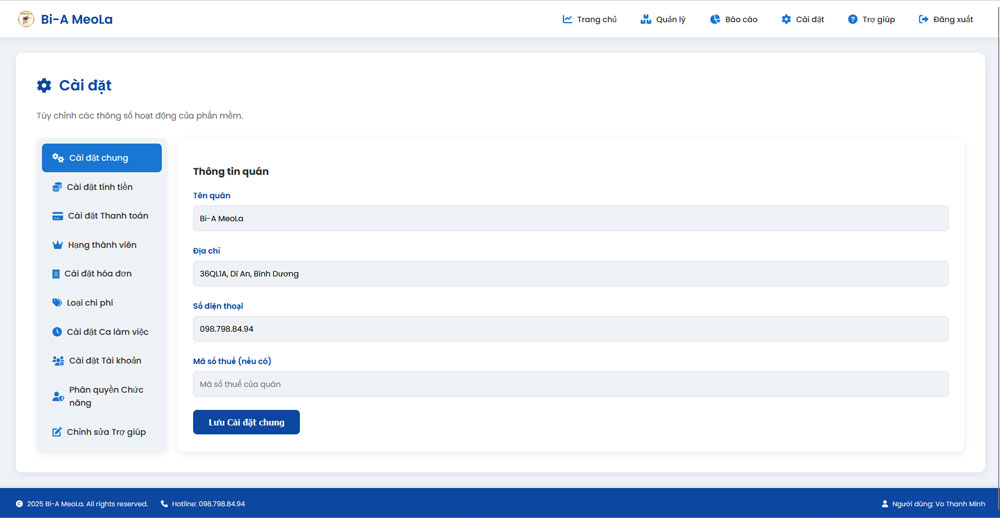This screenshot has width=1000, height=518.
Task: Click the tag icon for Loại chi phí
Action: click(x=57, y=302)
